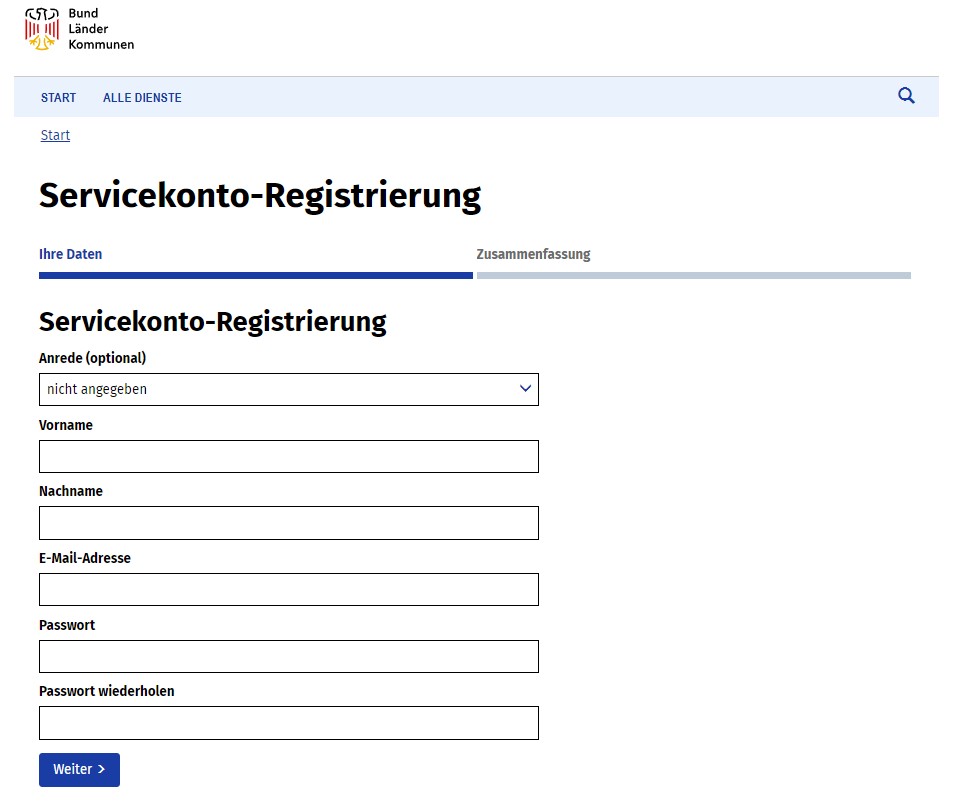Follow the Start breadcrumb link
The width and height of the screenshot is (963, 811).
(x=55, y=135)
